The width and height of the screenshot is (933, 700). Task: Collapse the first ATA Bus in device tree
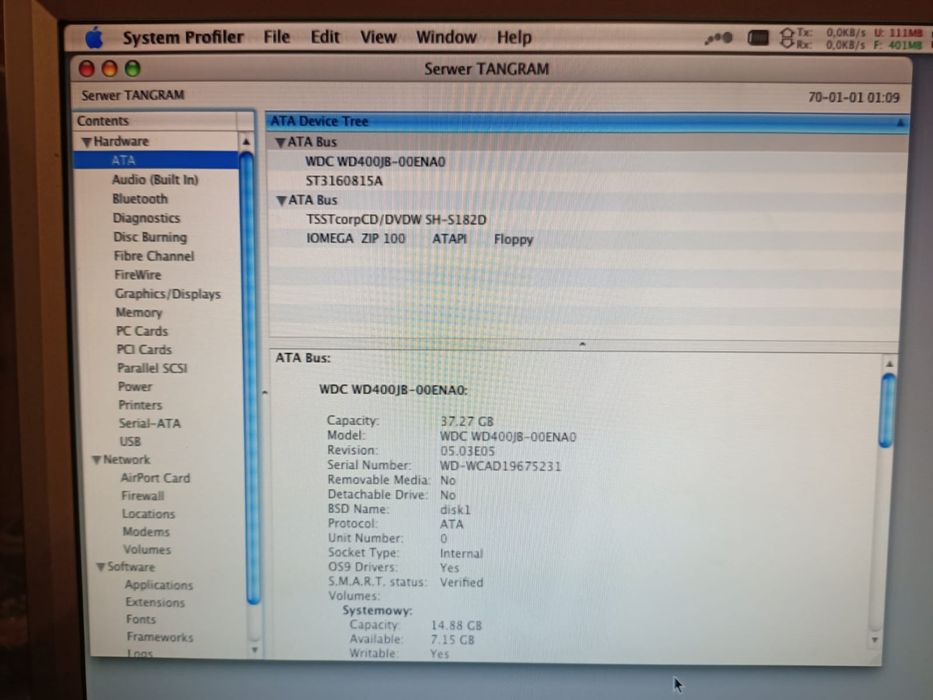coord(280,143)
